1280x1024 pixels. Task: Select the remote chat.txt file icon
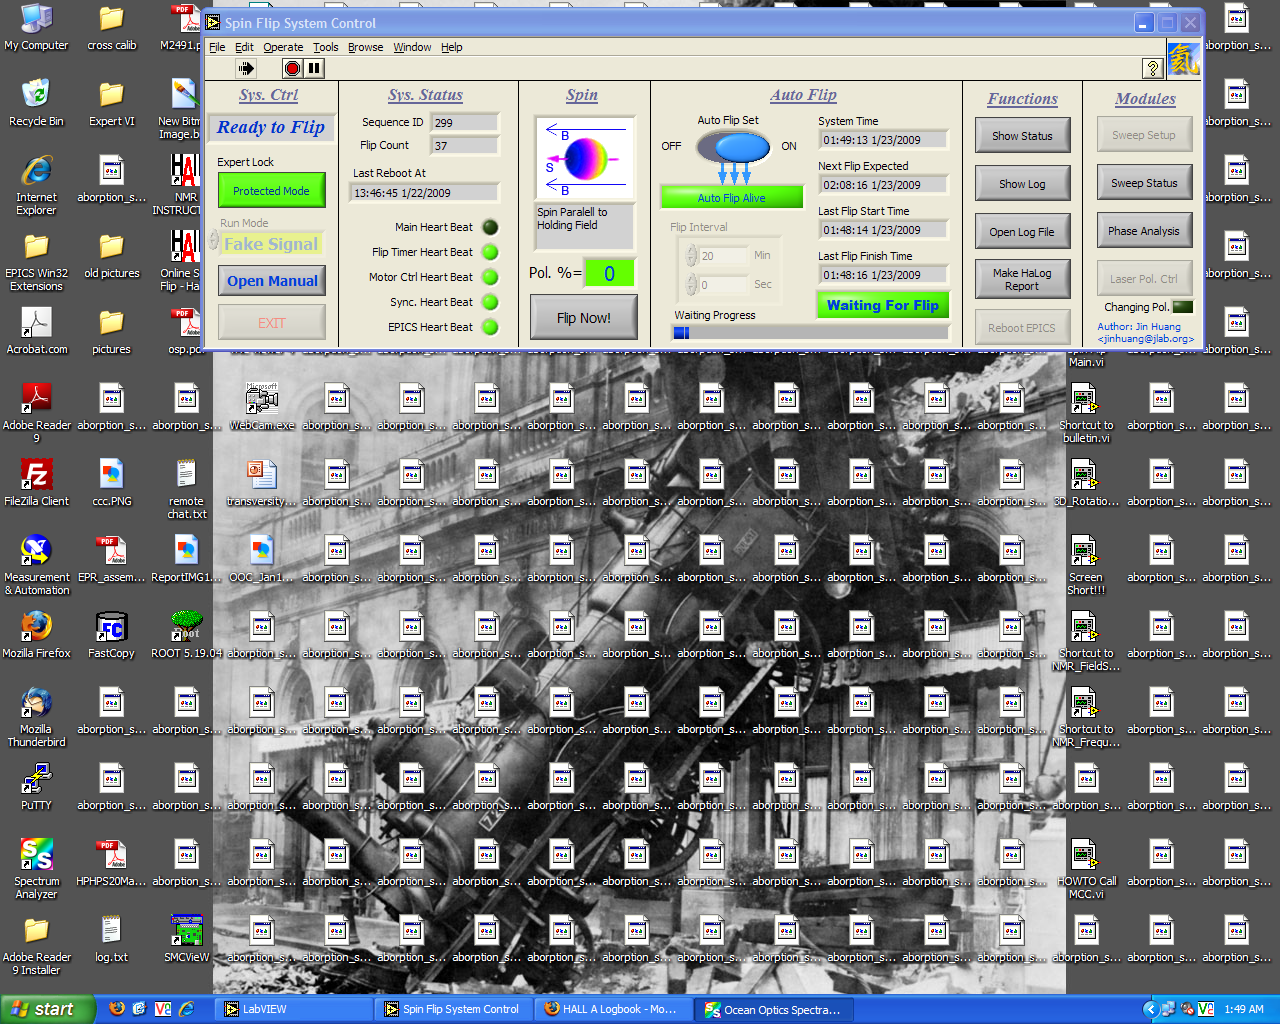(x=186, y=489)
